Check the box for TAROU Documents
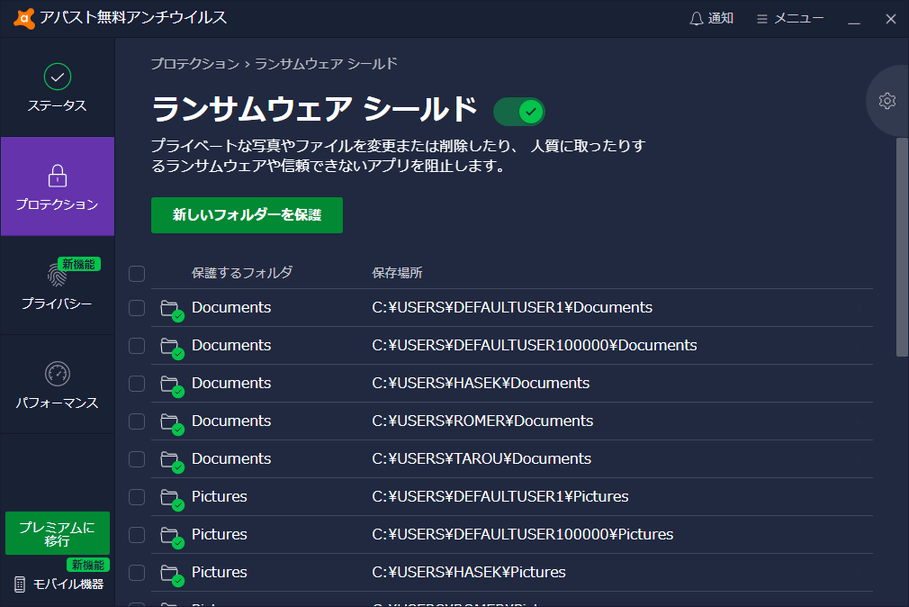 click(137, 459)
